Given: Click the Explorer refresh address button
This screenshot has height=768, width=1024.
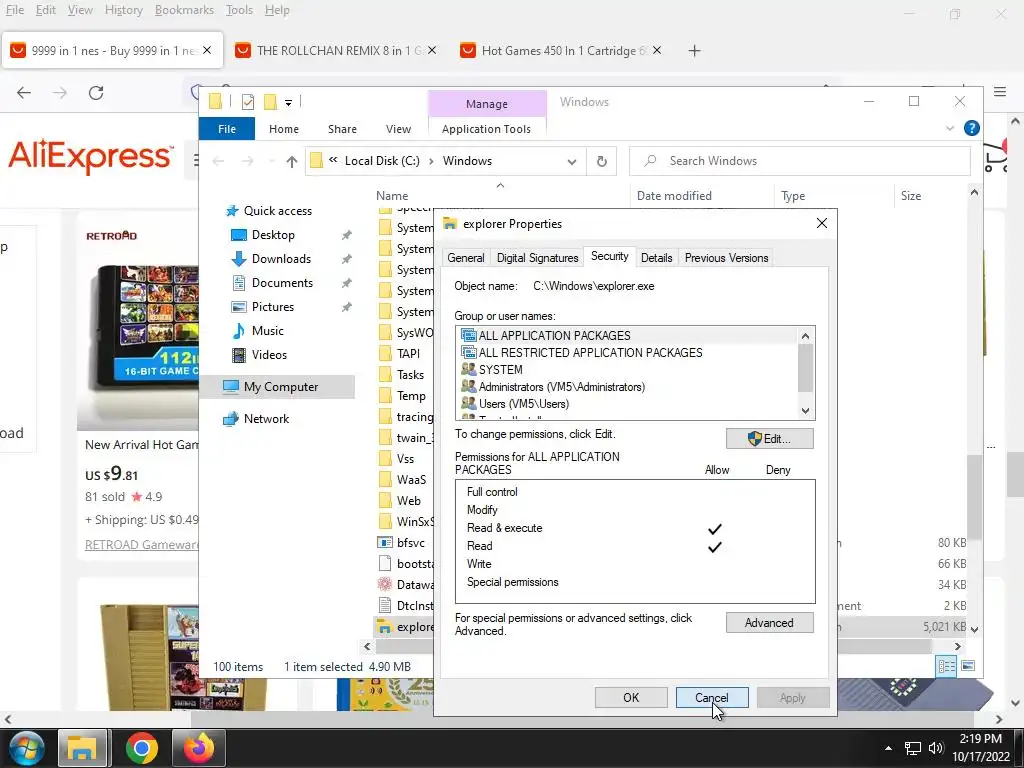Looking at the screenshot, I should [601, 161].
